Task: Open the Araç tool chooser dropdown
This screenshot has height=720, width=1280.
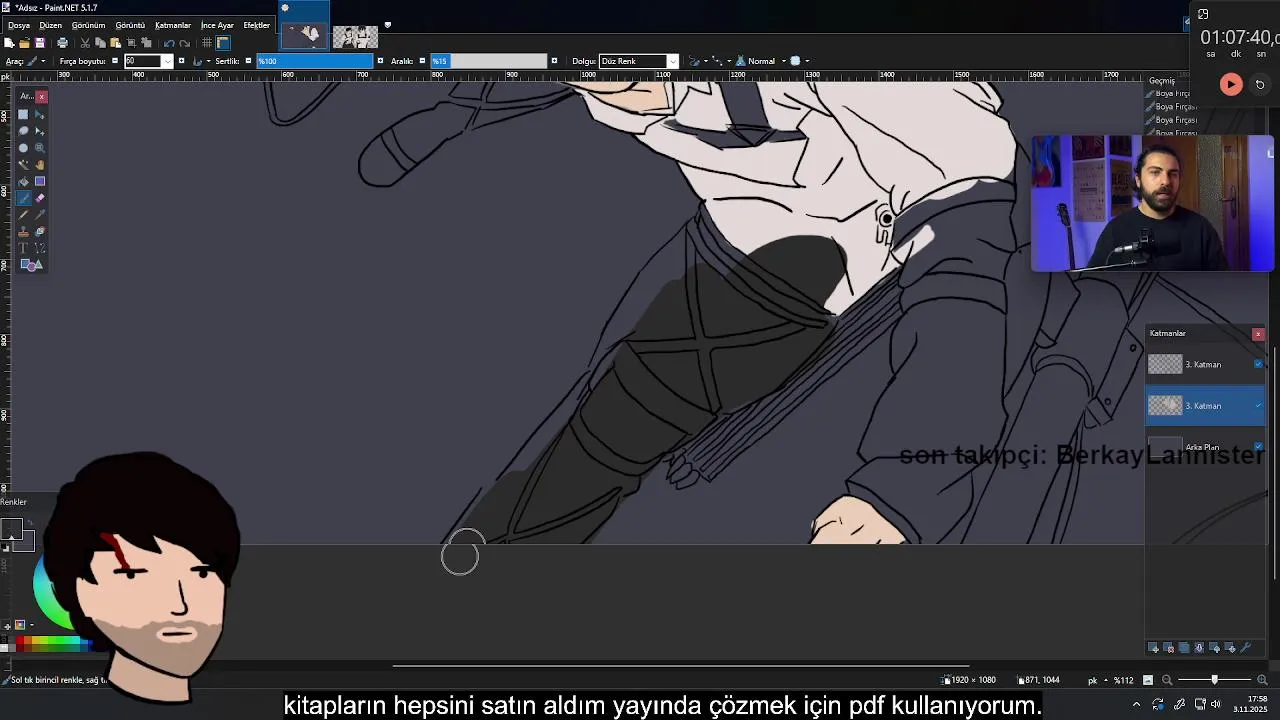Action: pyautogui.click(x=37, y=61)
